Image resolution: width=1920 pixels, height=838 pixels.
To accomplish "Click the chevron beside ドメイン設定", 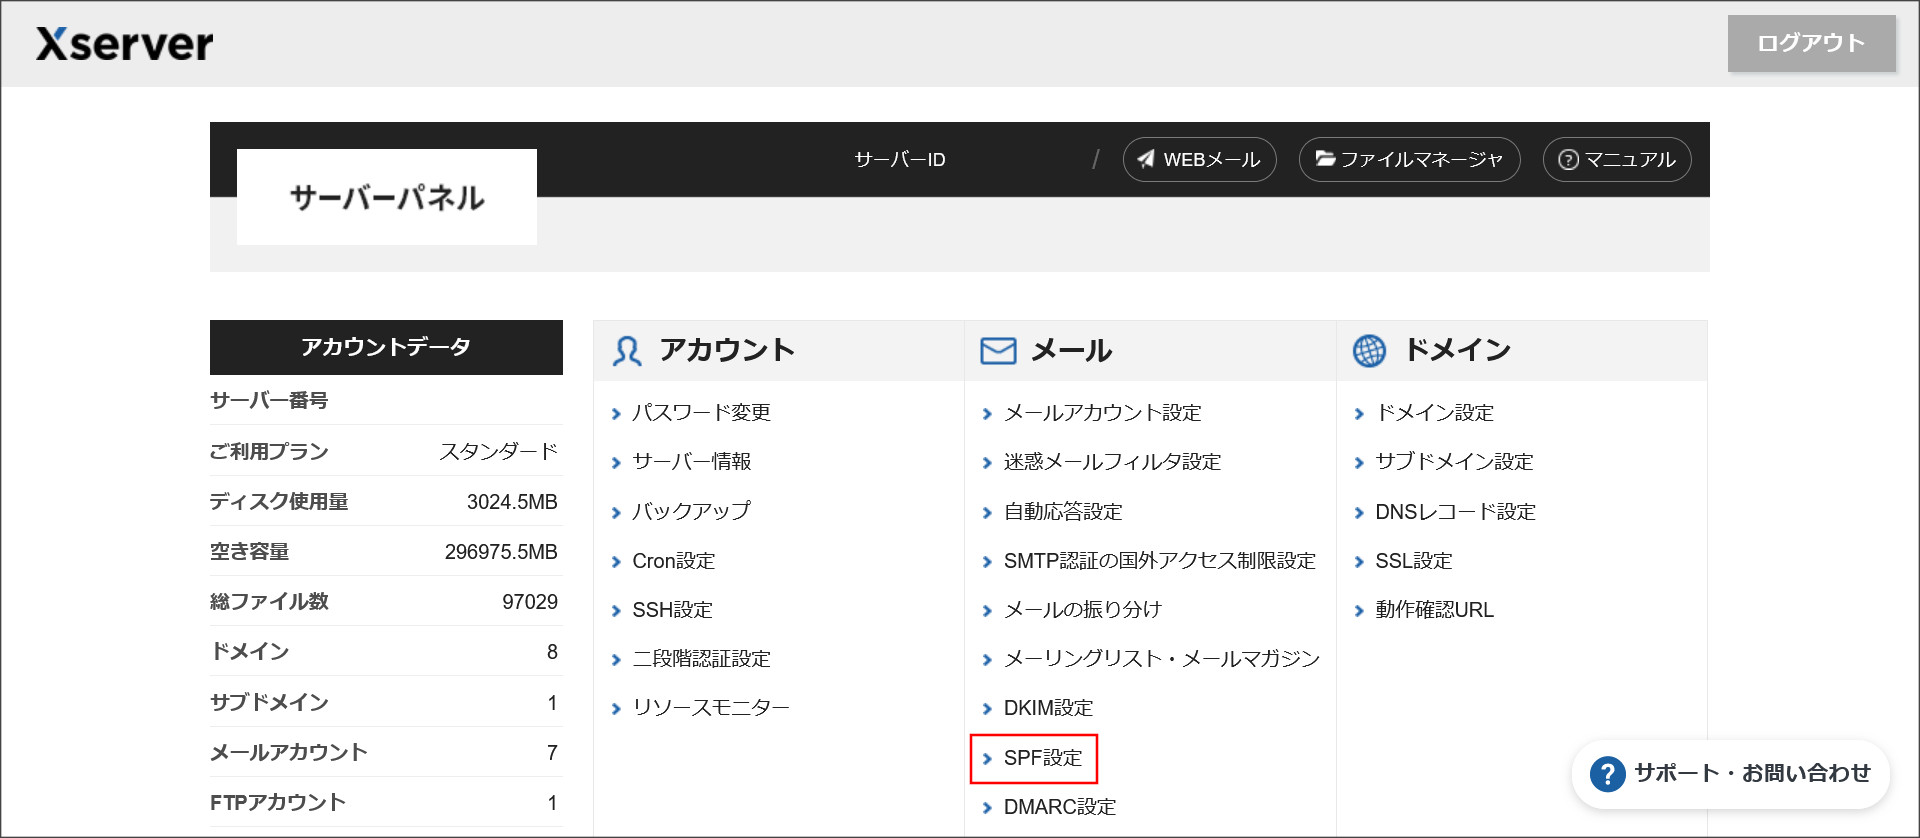I will tap(1359, 414).
